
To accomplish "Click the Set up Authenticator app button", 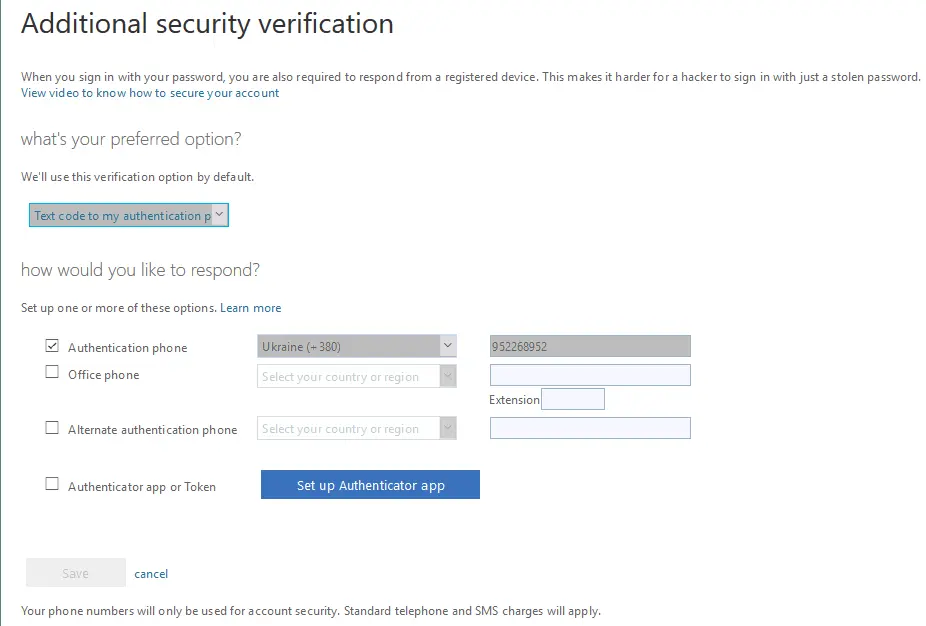I will [x=370, y=485].
